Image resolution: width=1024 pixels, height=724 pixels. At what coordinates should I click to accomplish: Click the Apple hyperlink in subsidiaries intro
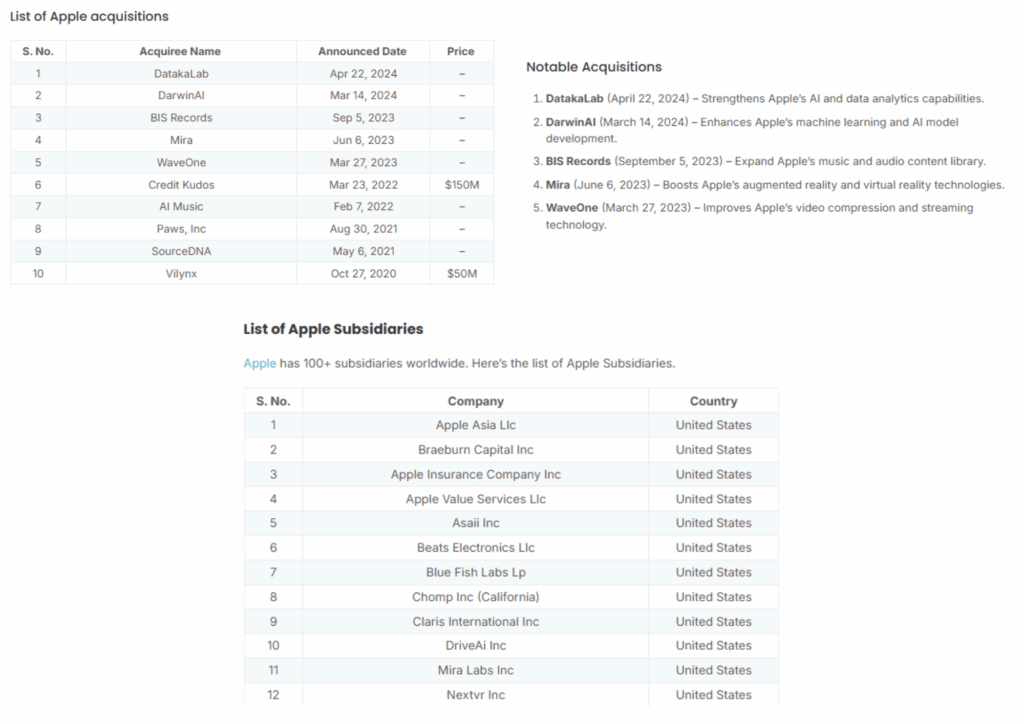(x=259, y=363)
